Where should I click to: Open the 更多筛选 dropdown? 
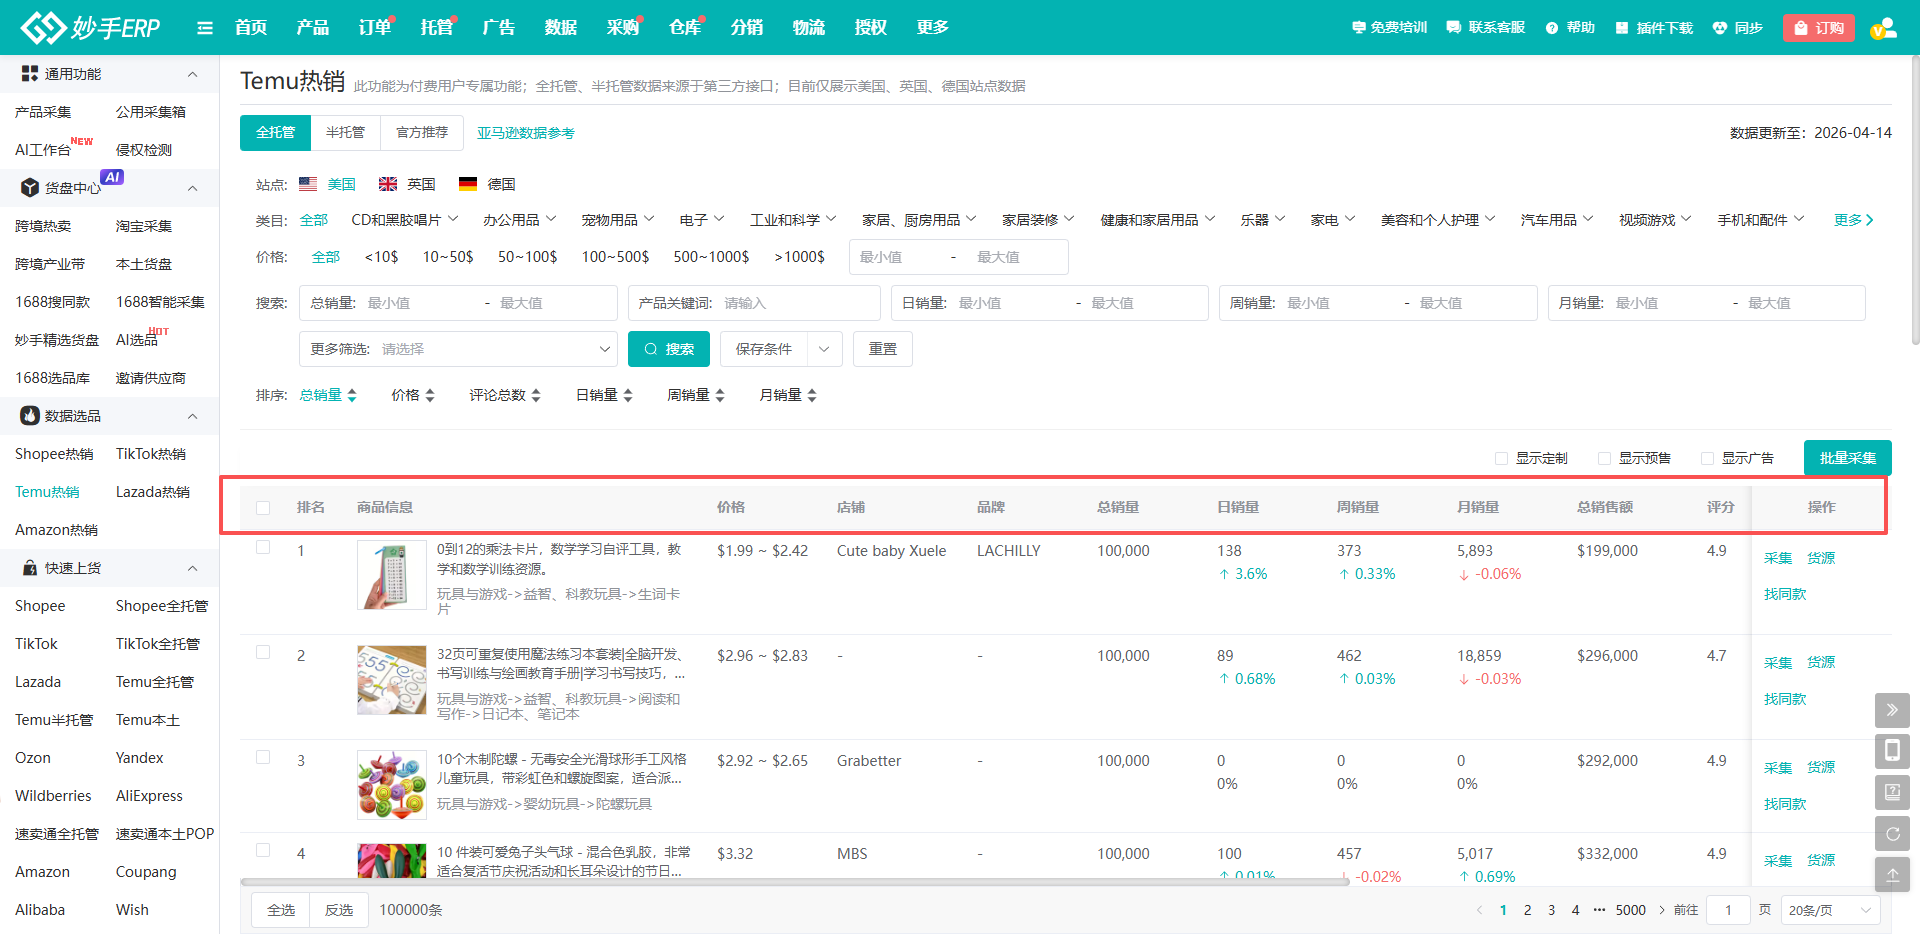pos(458,349)
